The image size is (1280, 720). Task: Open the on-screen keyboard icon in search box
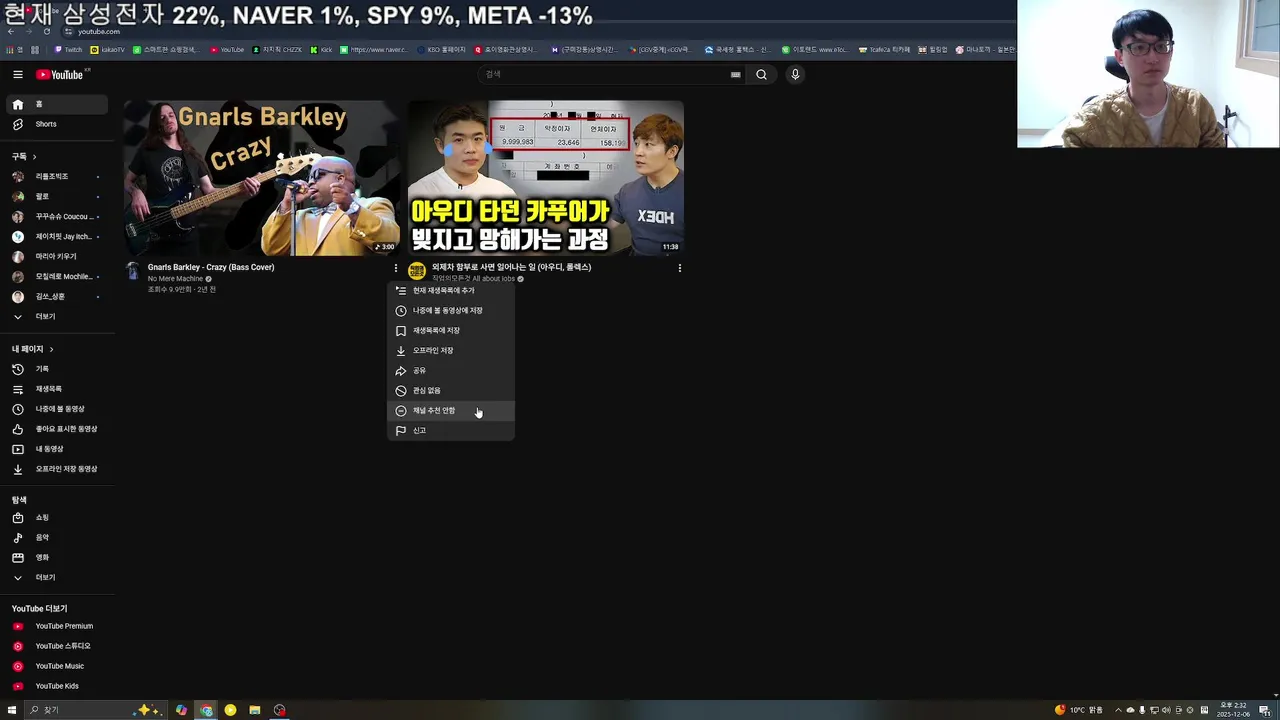736,74
